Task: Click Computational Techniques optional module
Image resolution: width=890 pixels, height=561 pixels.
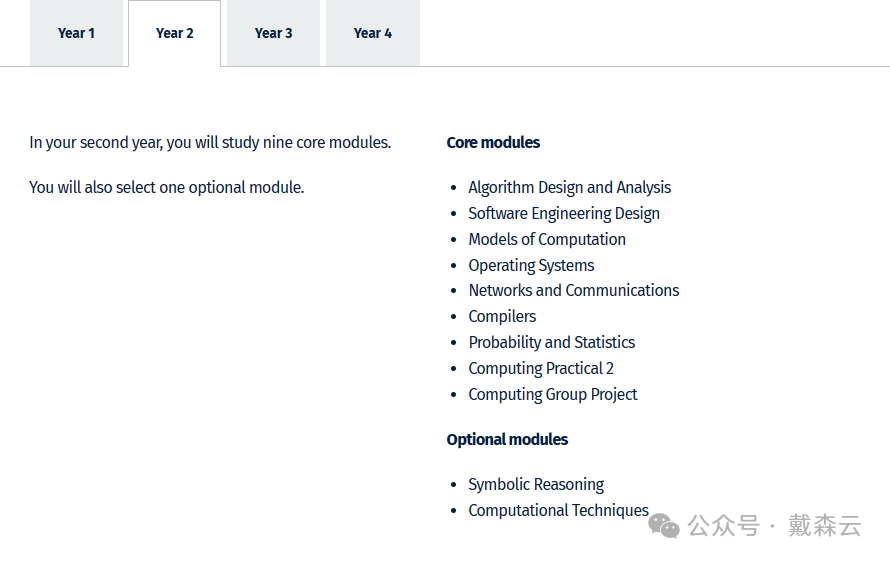Action: 558,510
